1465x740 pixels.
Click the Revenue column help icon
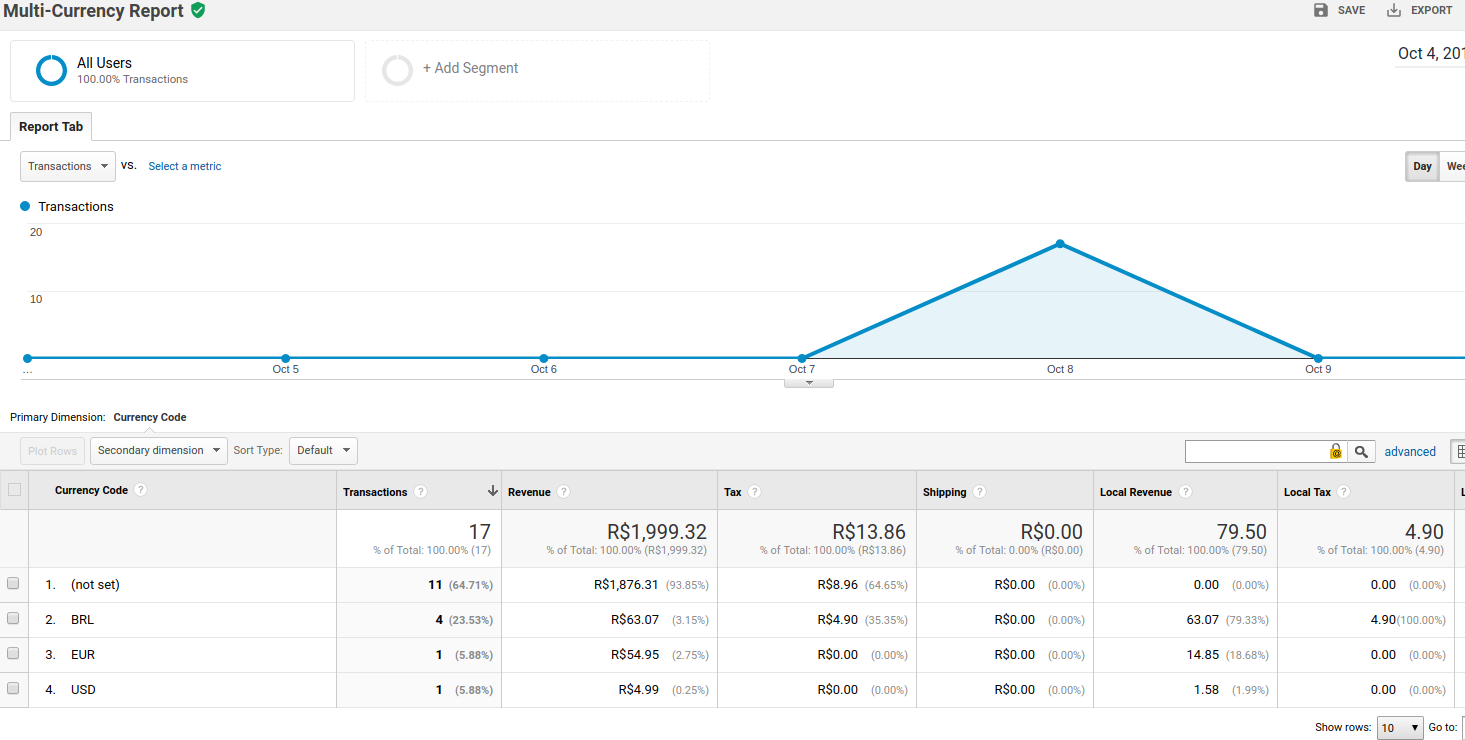(564, 492)
